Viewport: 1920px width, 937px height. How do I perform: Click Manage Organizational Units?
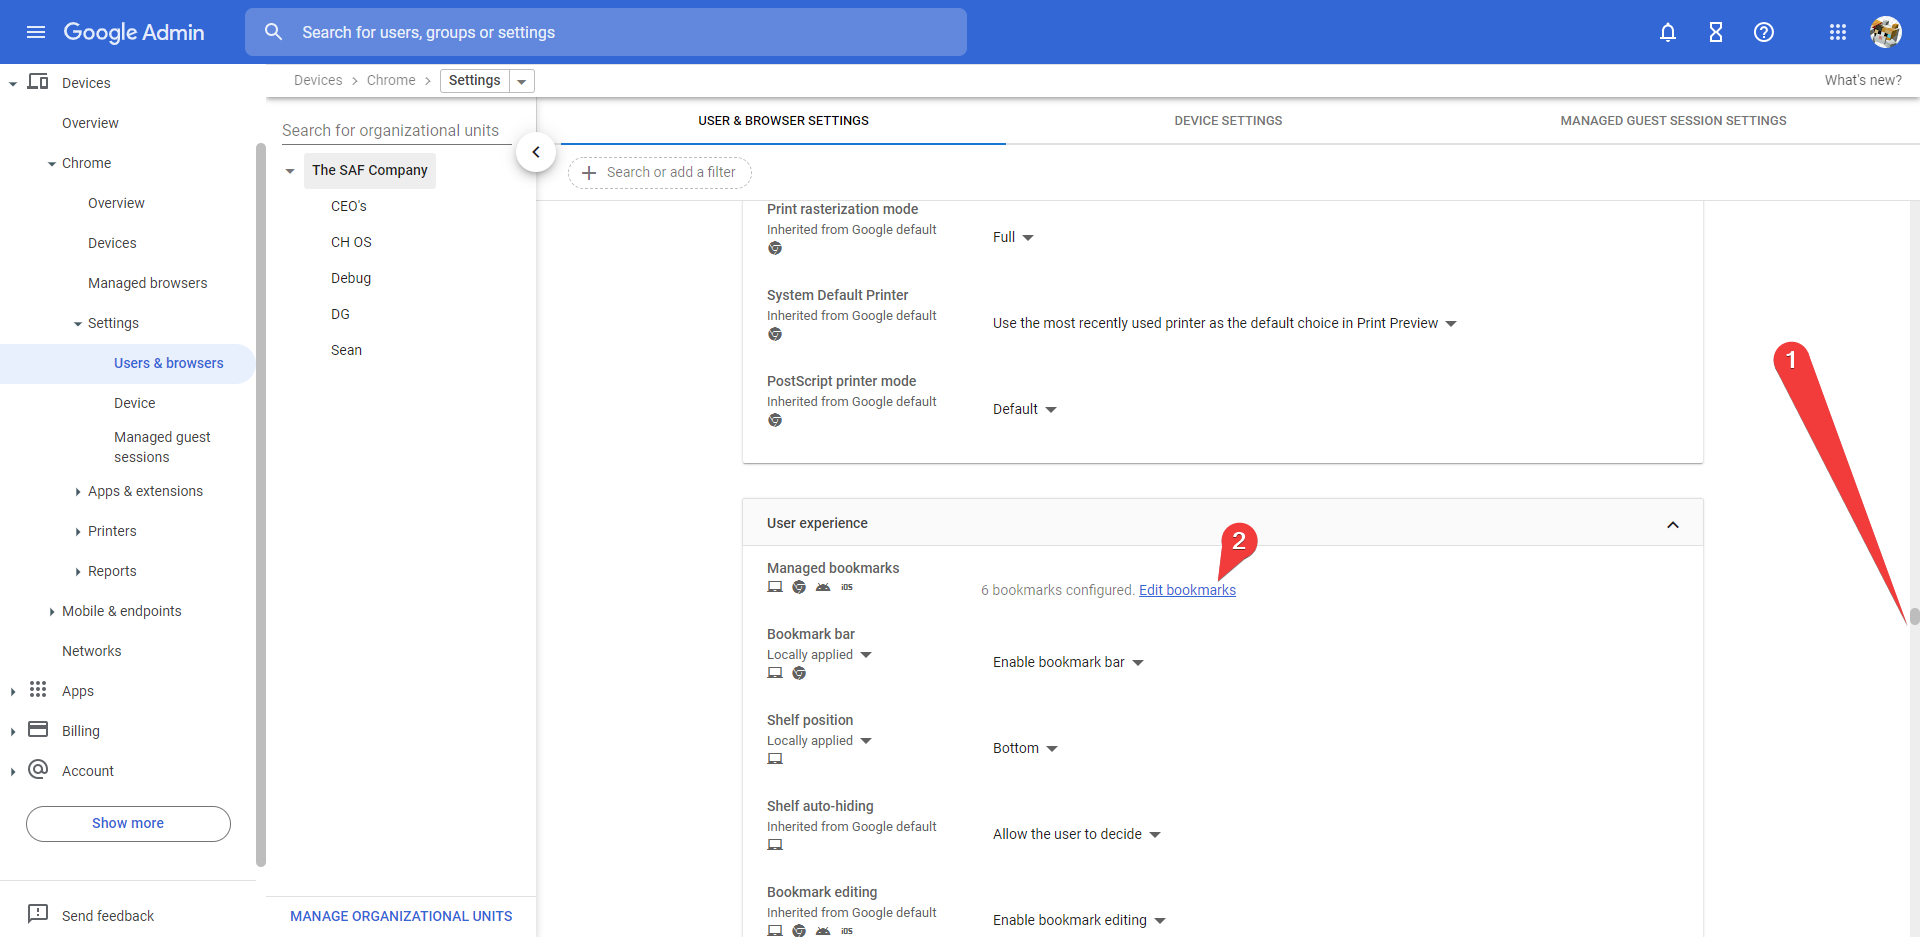(x=401, y=916)
